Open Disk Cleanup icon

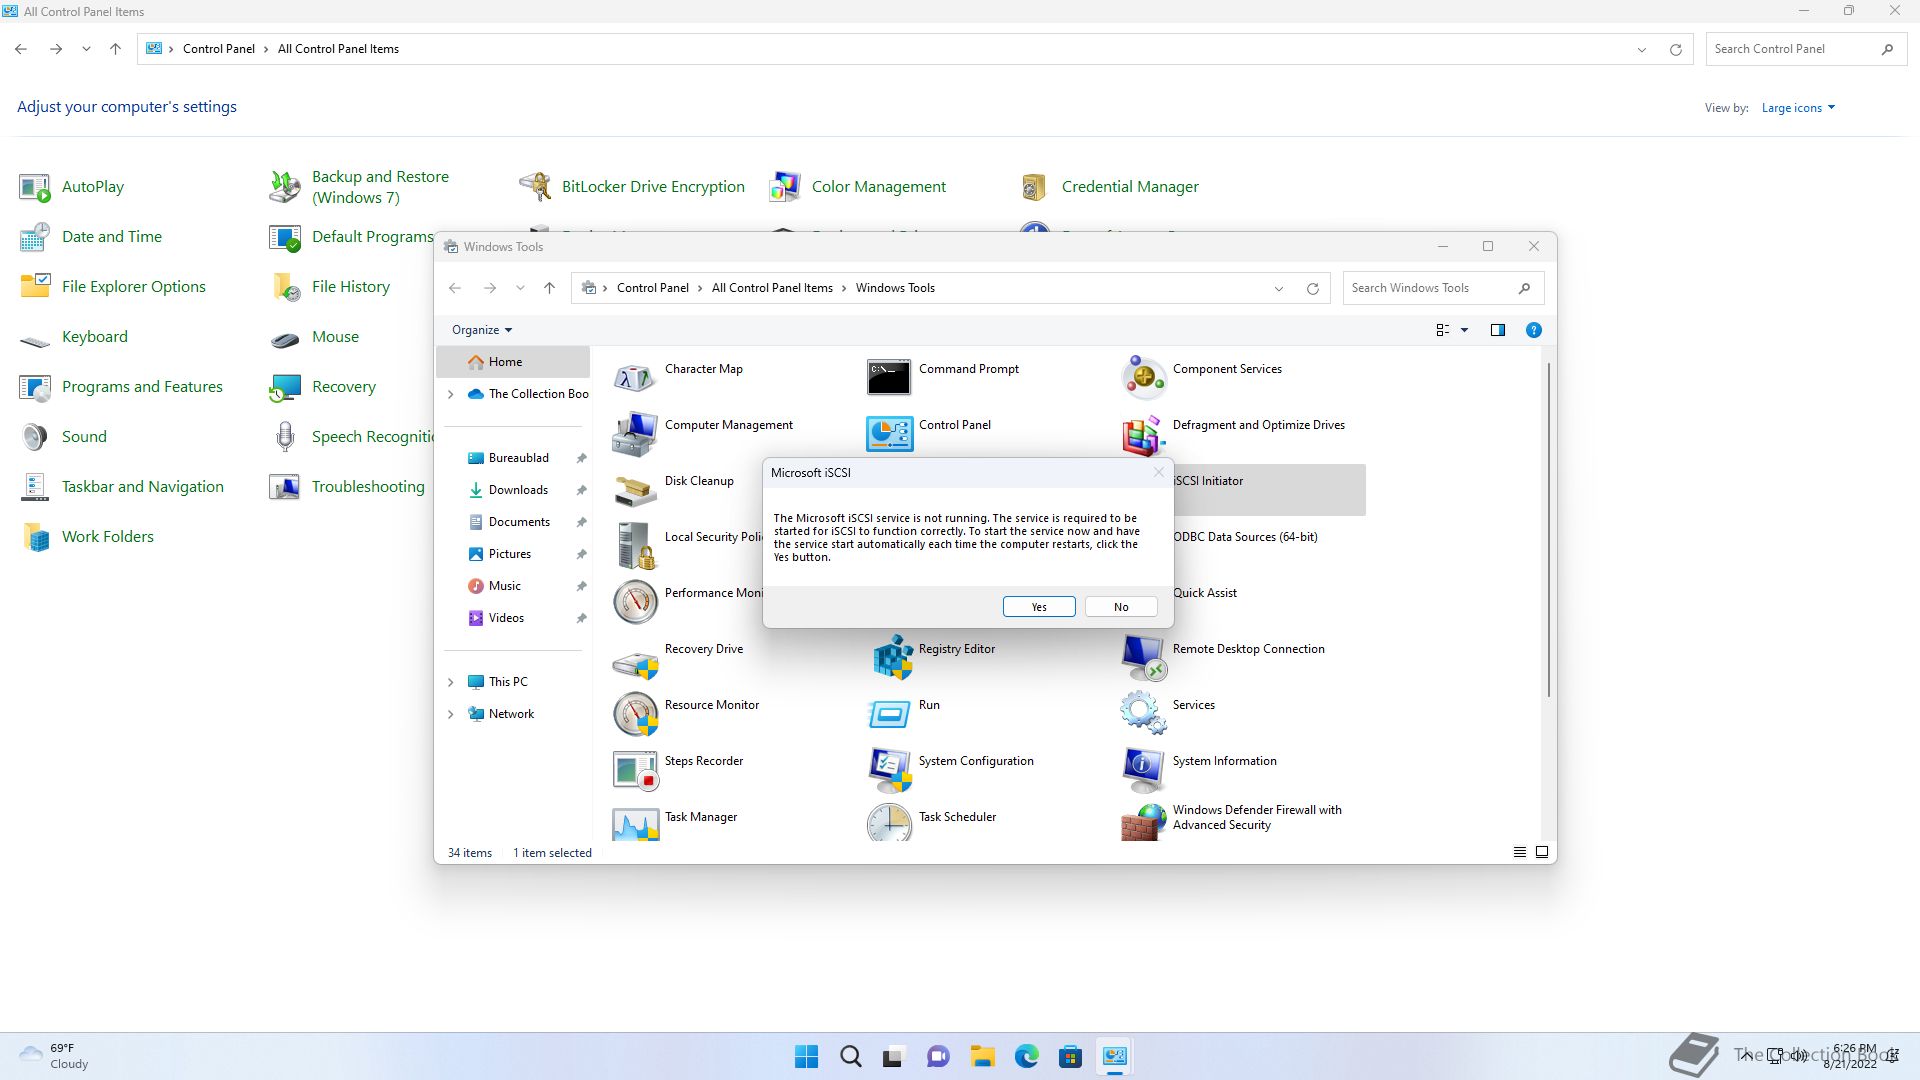coord(635,490)
